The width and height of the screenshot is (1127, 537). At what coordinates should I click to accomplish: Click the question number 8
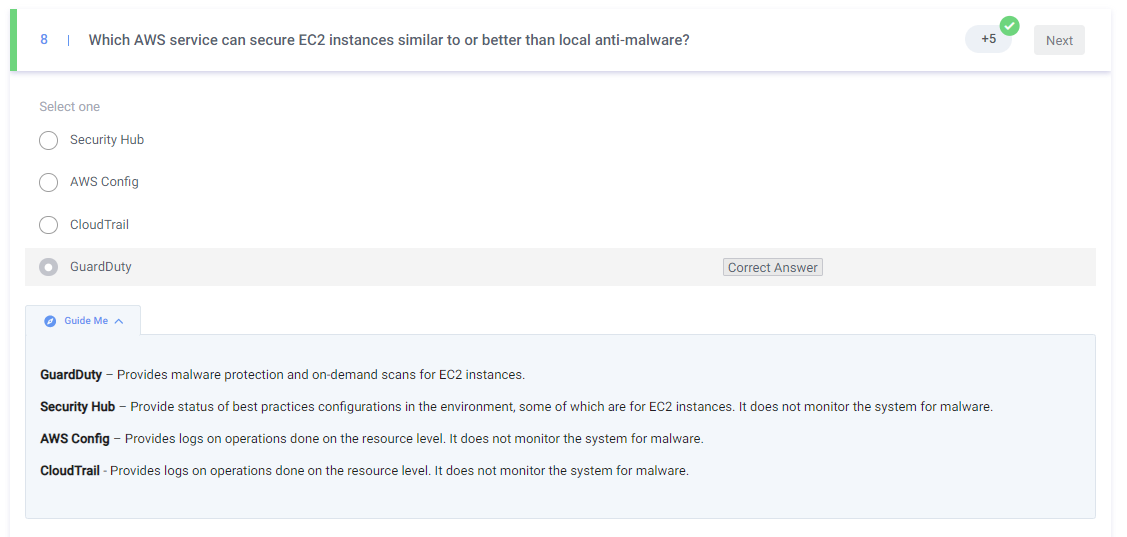[44, 40]
